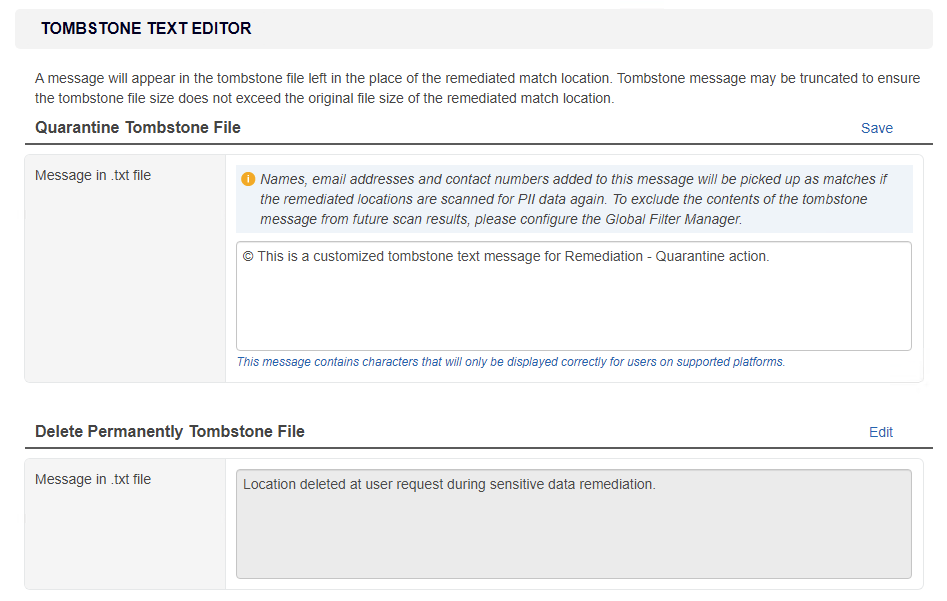The width and height of the screenshot is (947, 601).
Task: Click below the delete tombstone message box
Action: 573,589
